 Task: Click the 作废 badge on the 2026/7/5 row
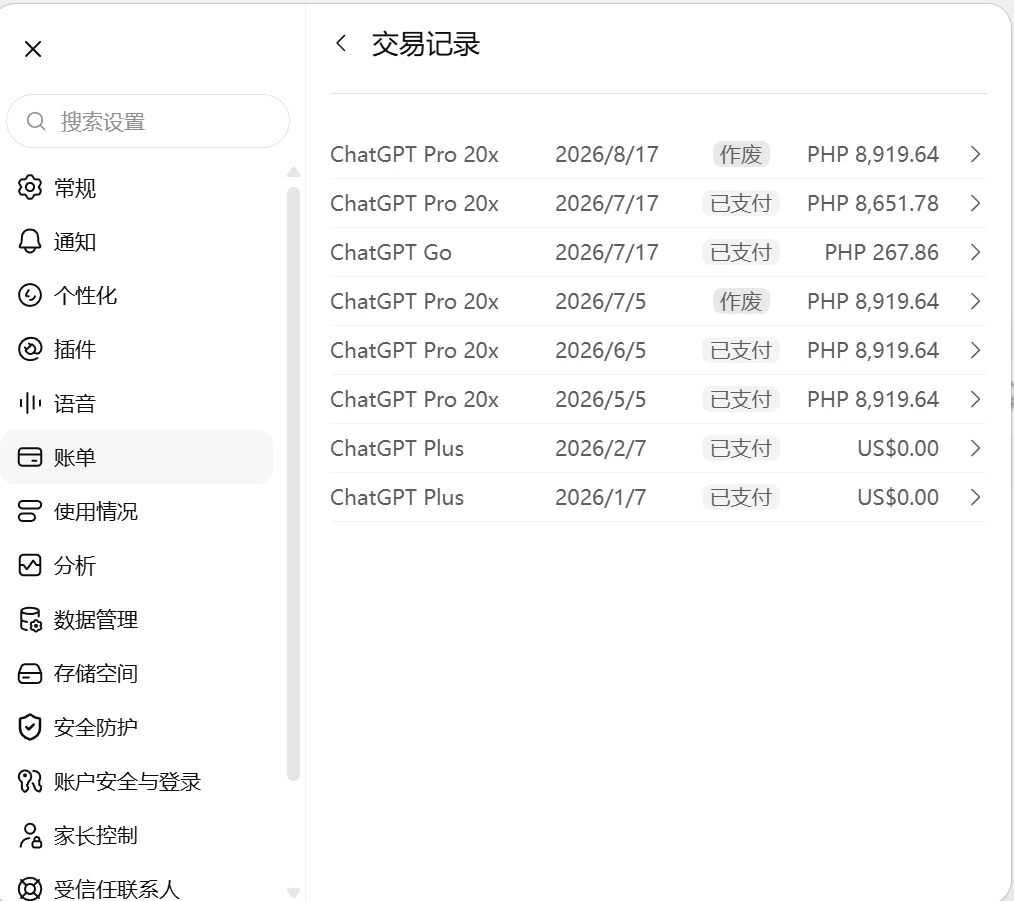tap(741, 301)
